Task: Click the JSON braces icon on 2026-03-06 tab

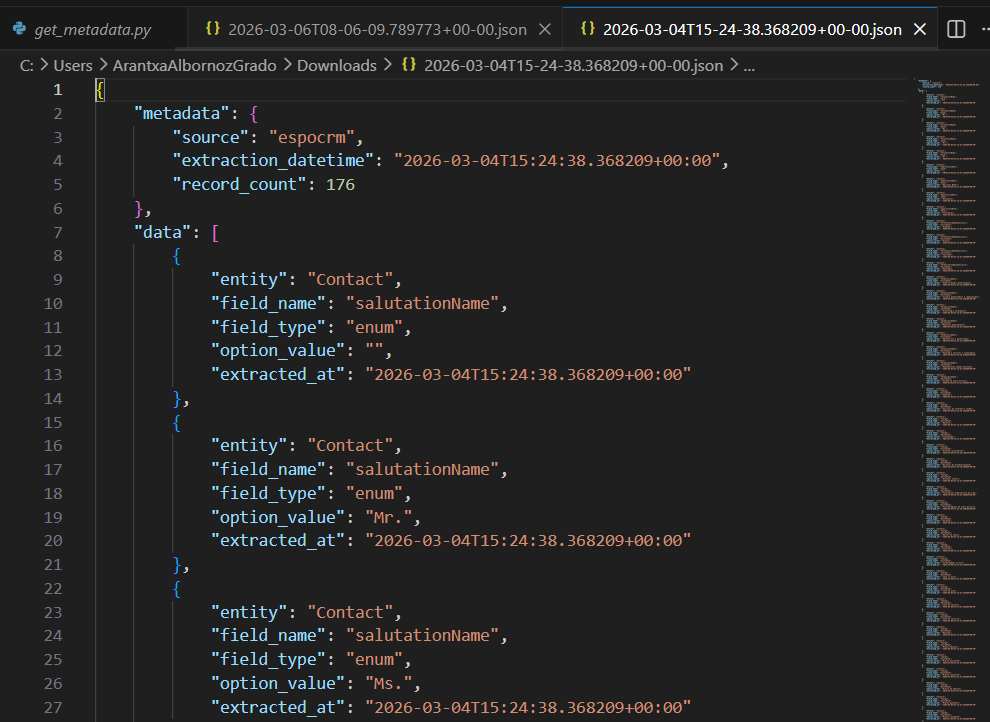Action: (x=212, y=29)
